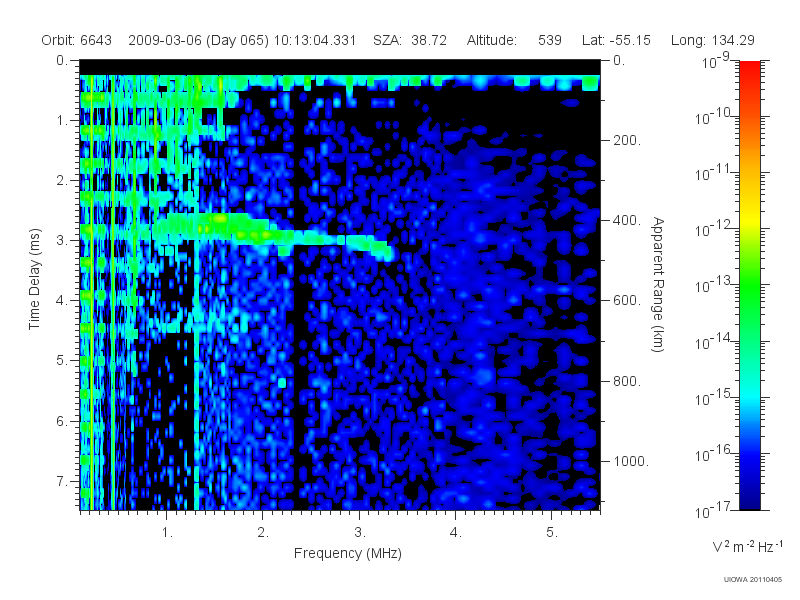Screen dimensions: 800x600
Task: Click the frequency tick label '3.'
Action: tap(360, 533)
